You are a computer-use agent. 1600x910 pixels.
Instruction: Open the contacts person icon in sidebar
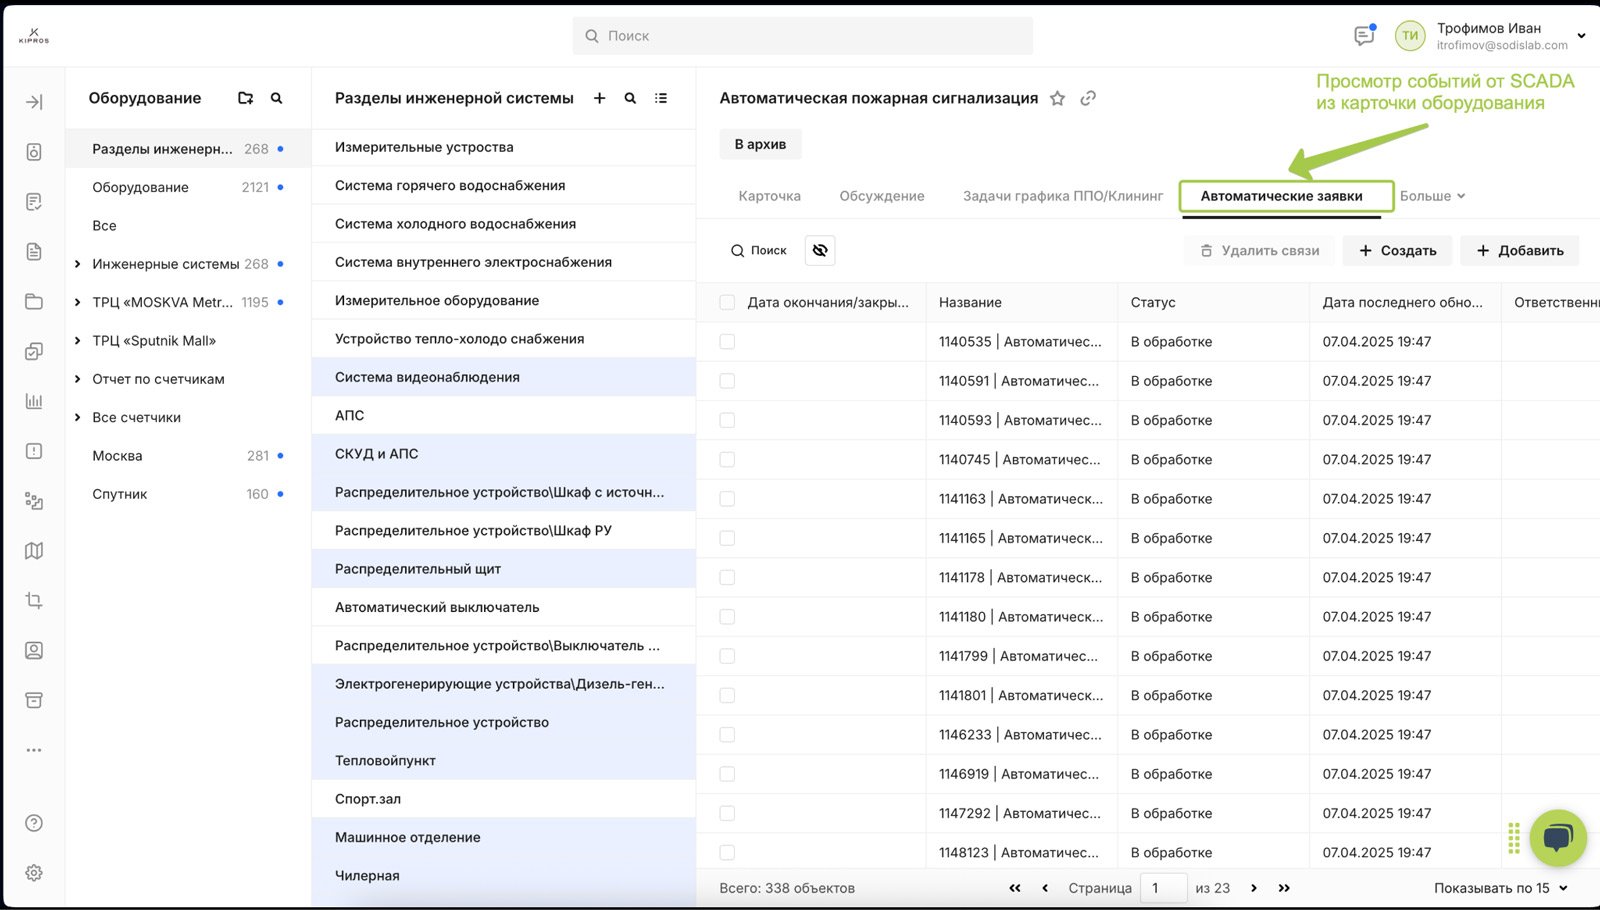click(34, 650)
